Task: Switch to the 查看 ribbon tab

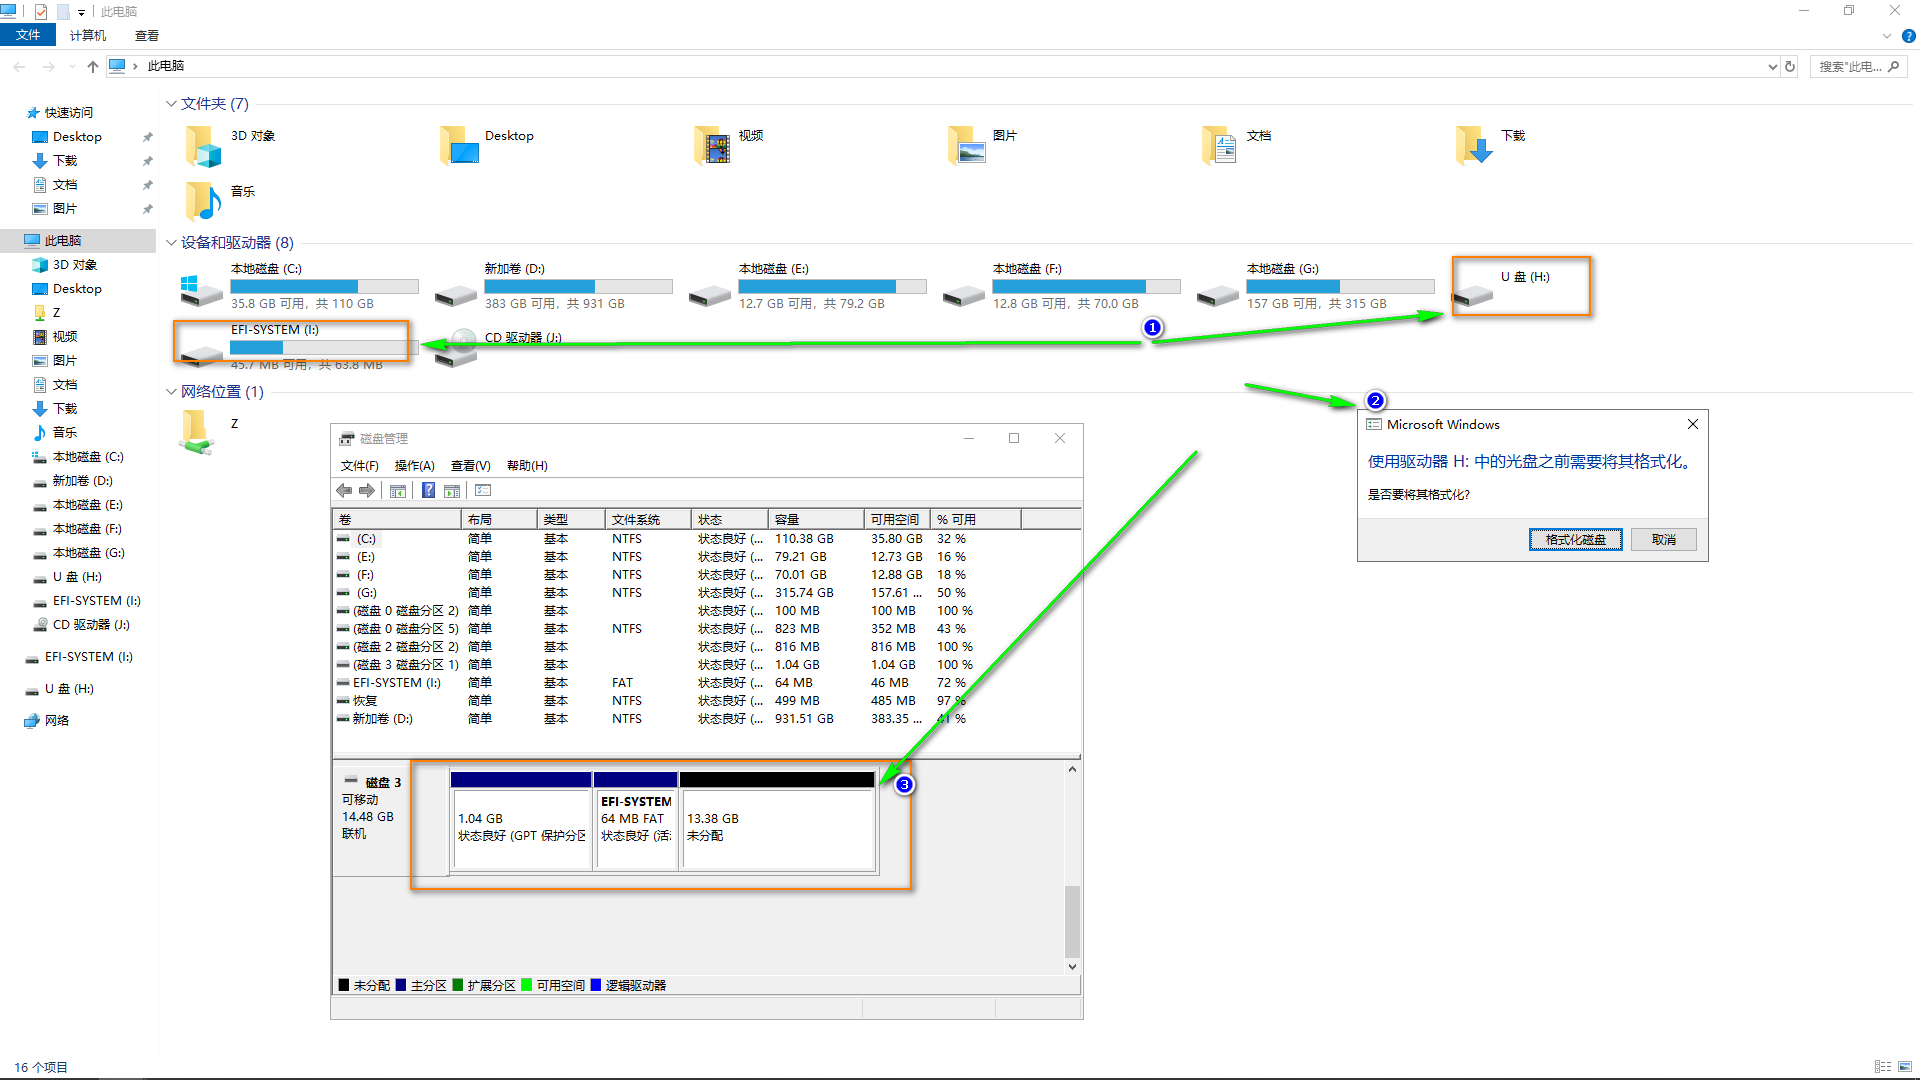Action: (x=146, y=35)
